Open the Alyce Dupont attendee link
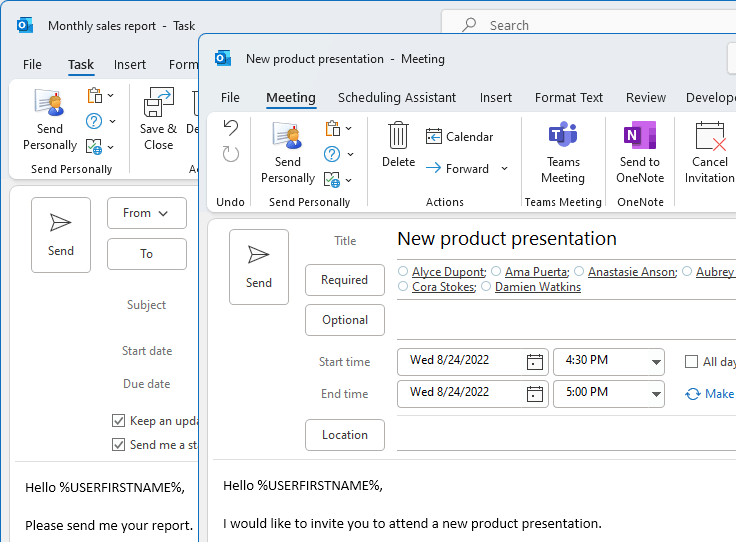 click(449, 271)
